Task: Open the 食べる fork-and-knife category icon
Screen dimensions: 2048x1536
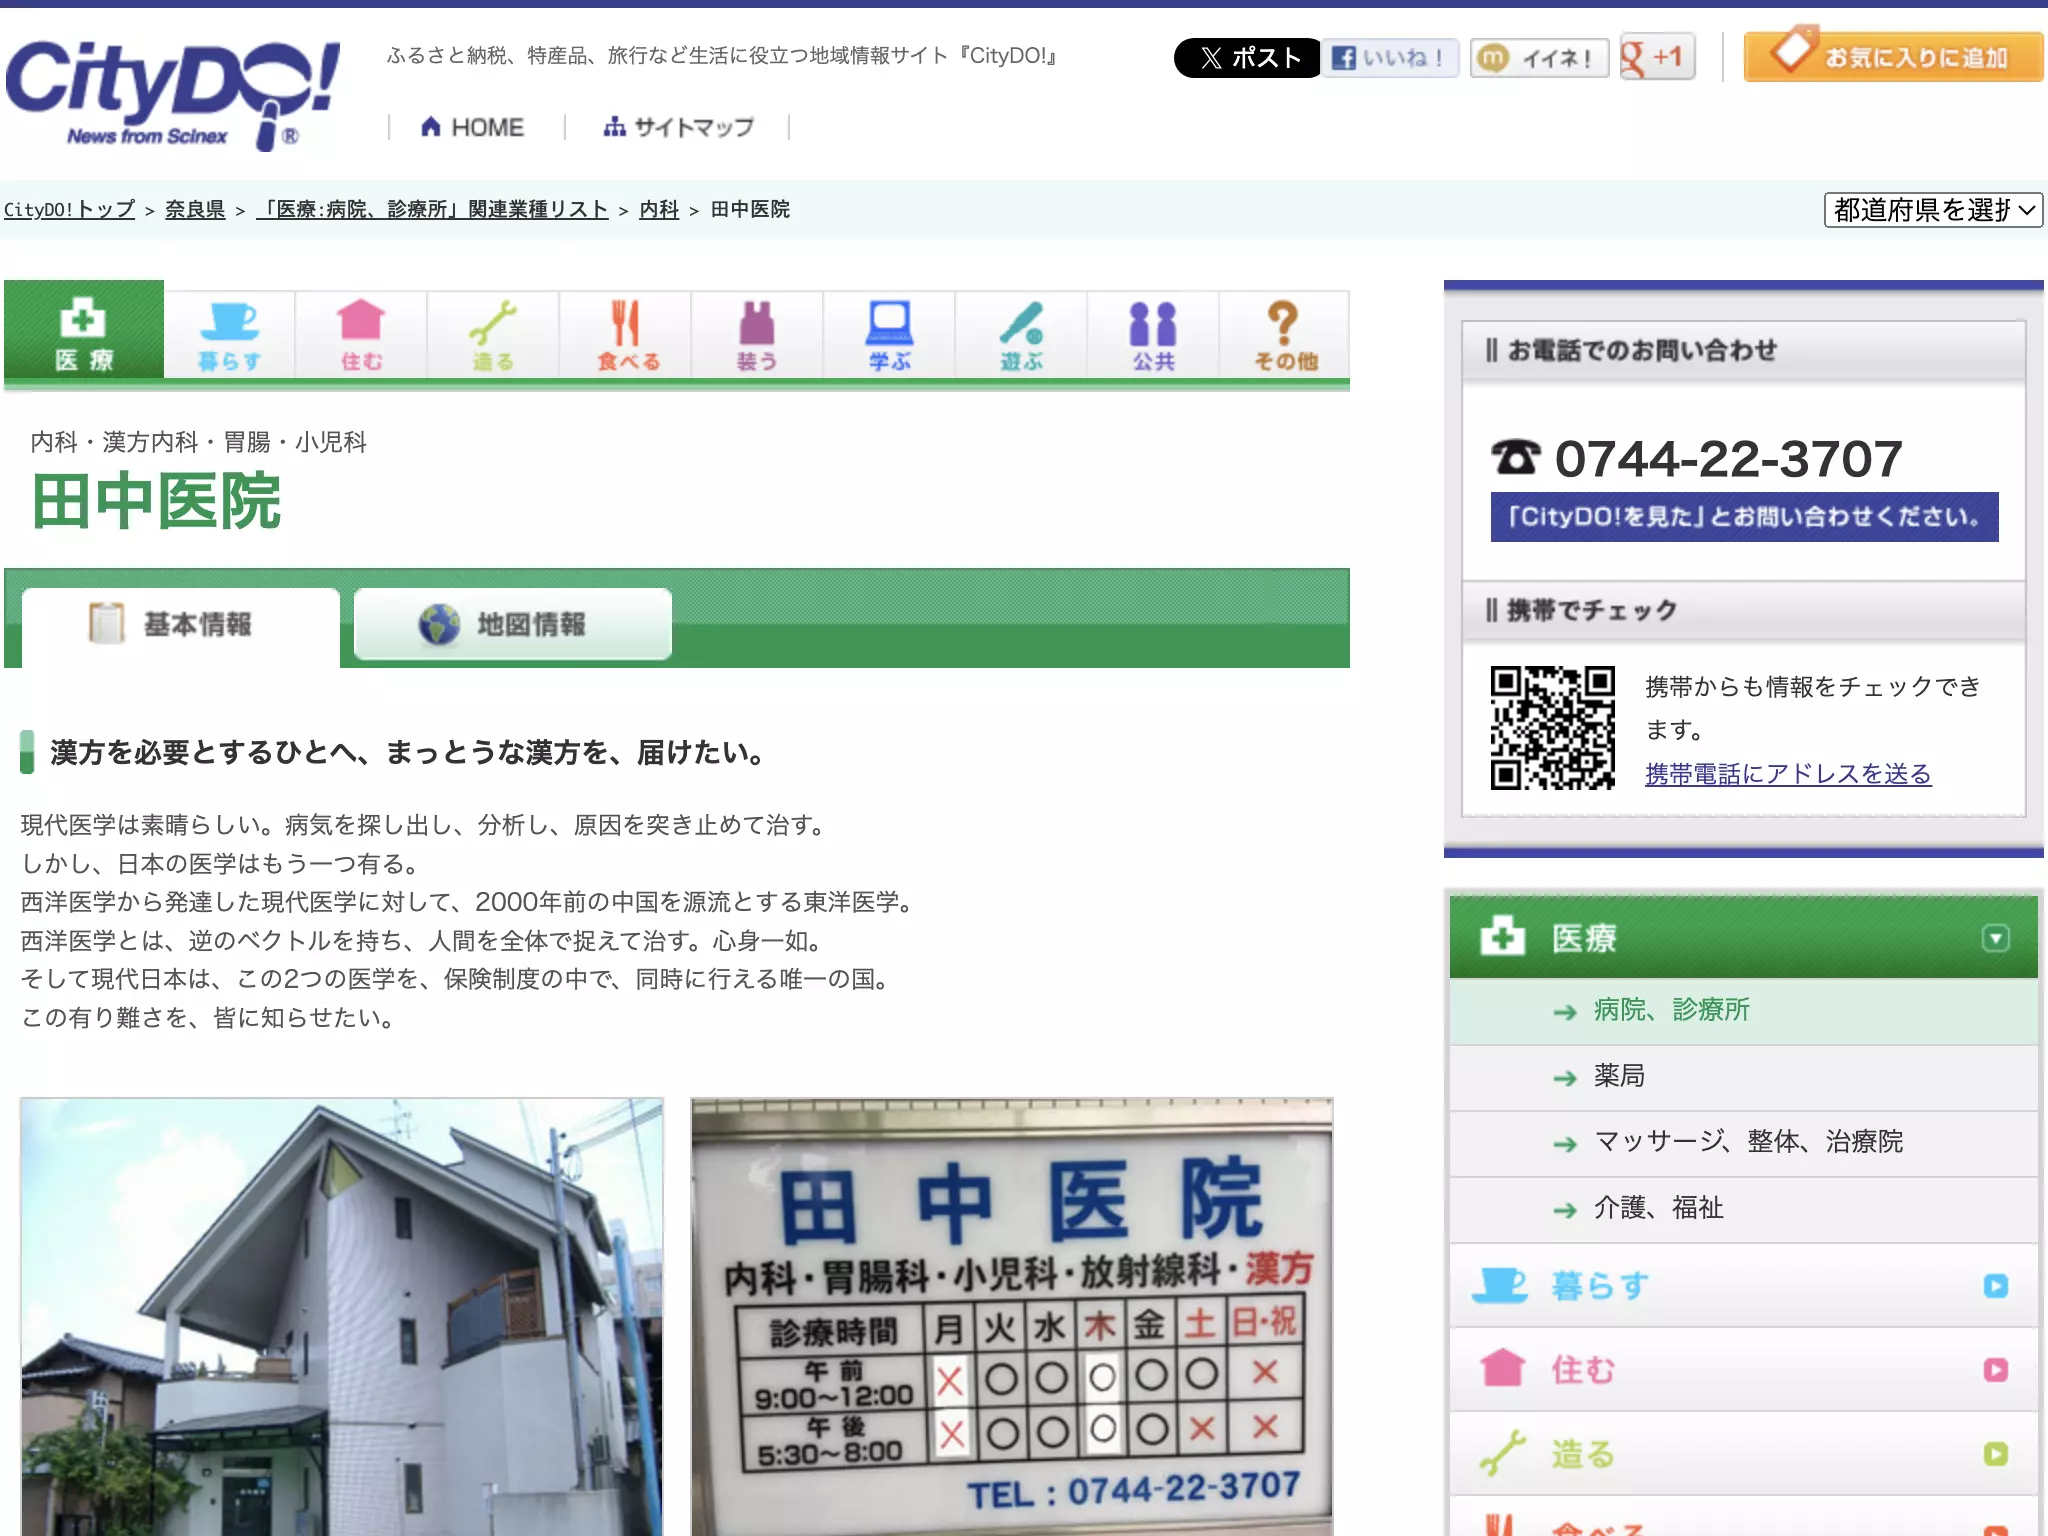Action: pyautogui.click(x=625, y=335)
